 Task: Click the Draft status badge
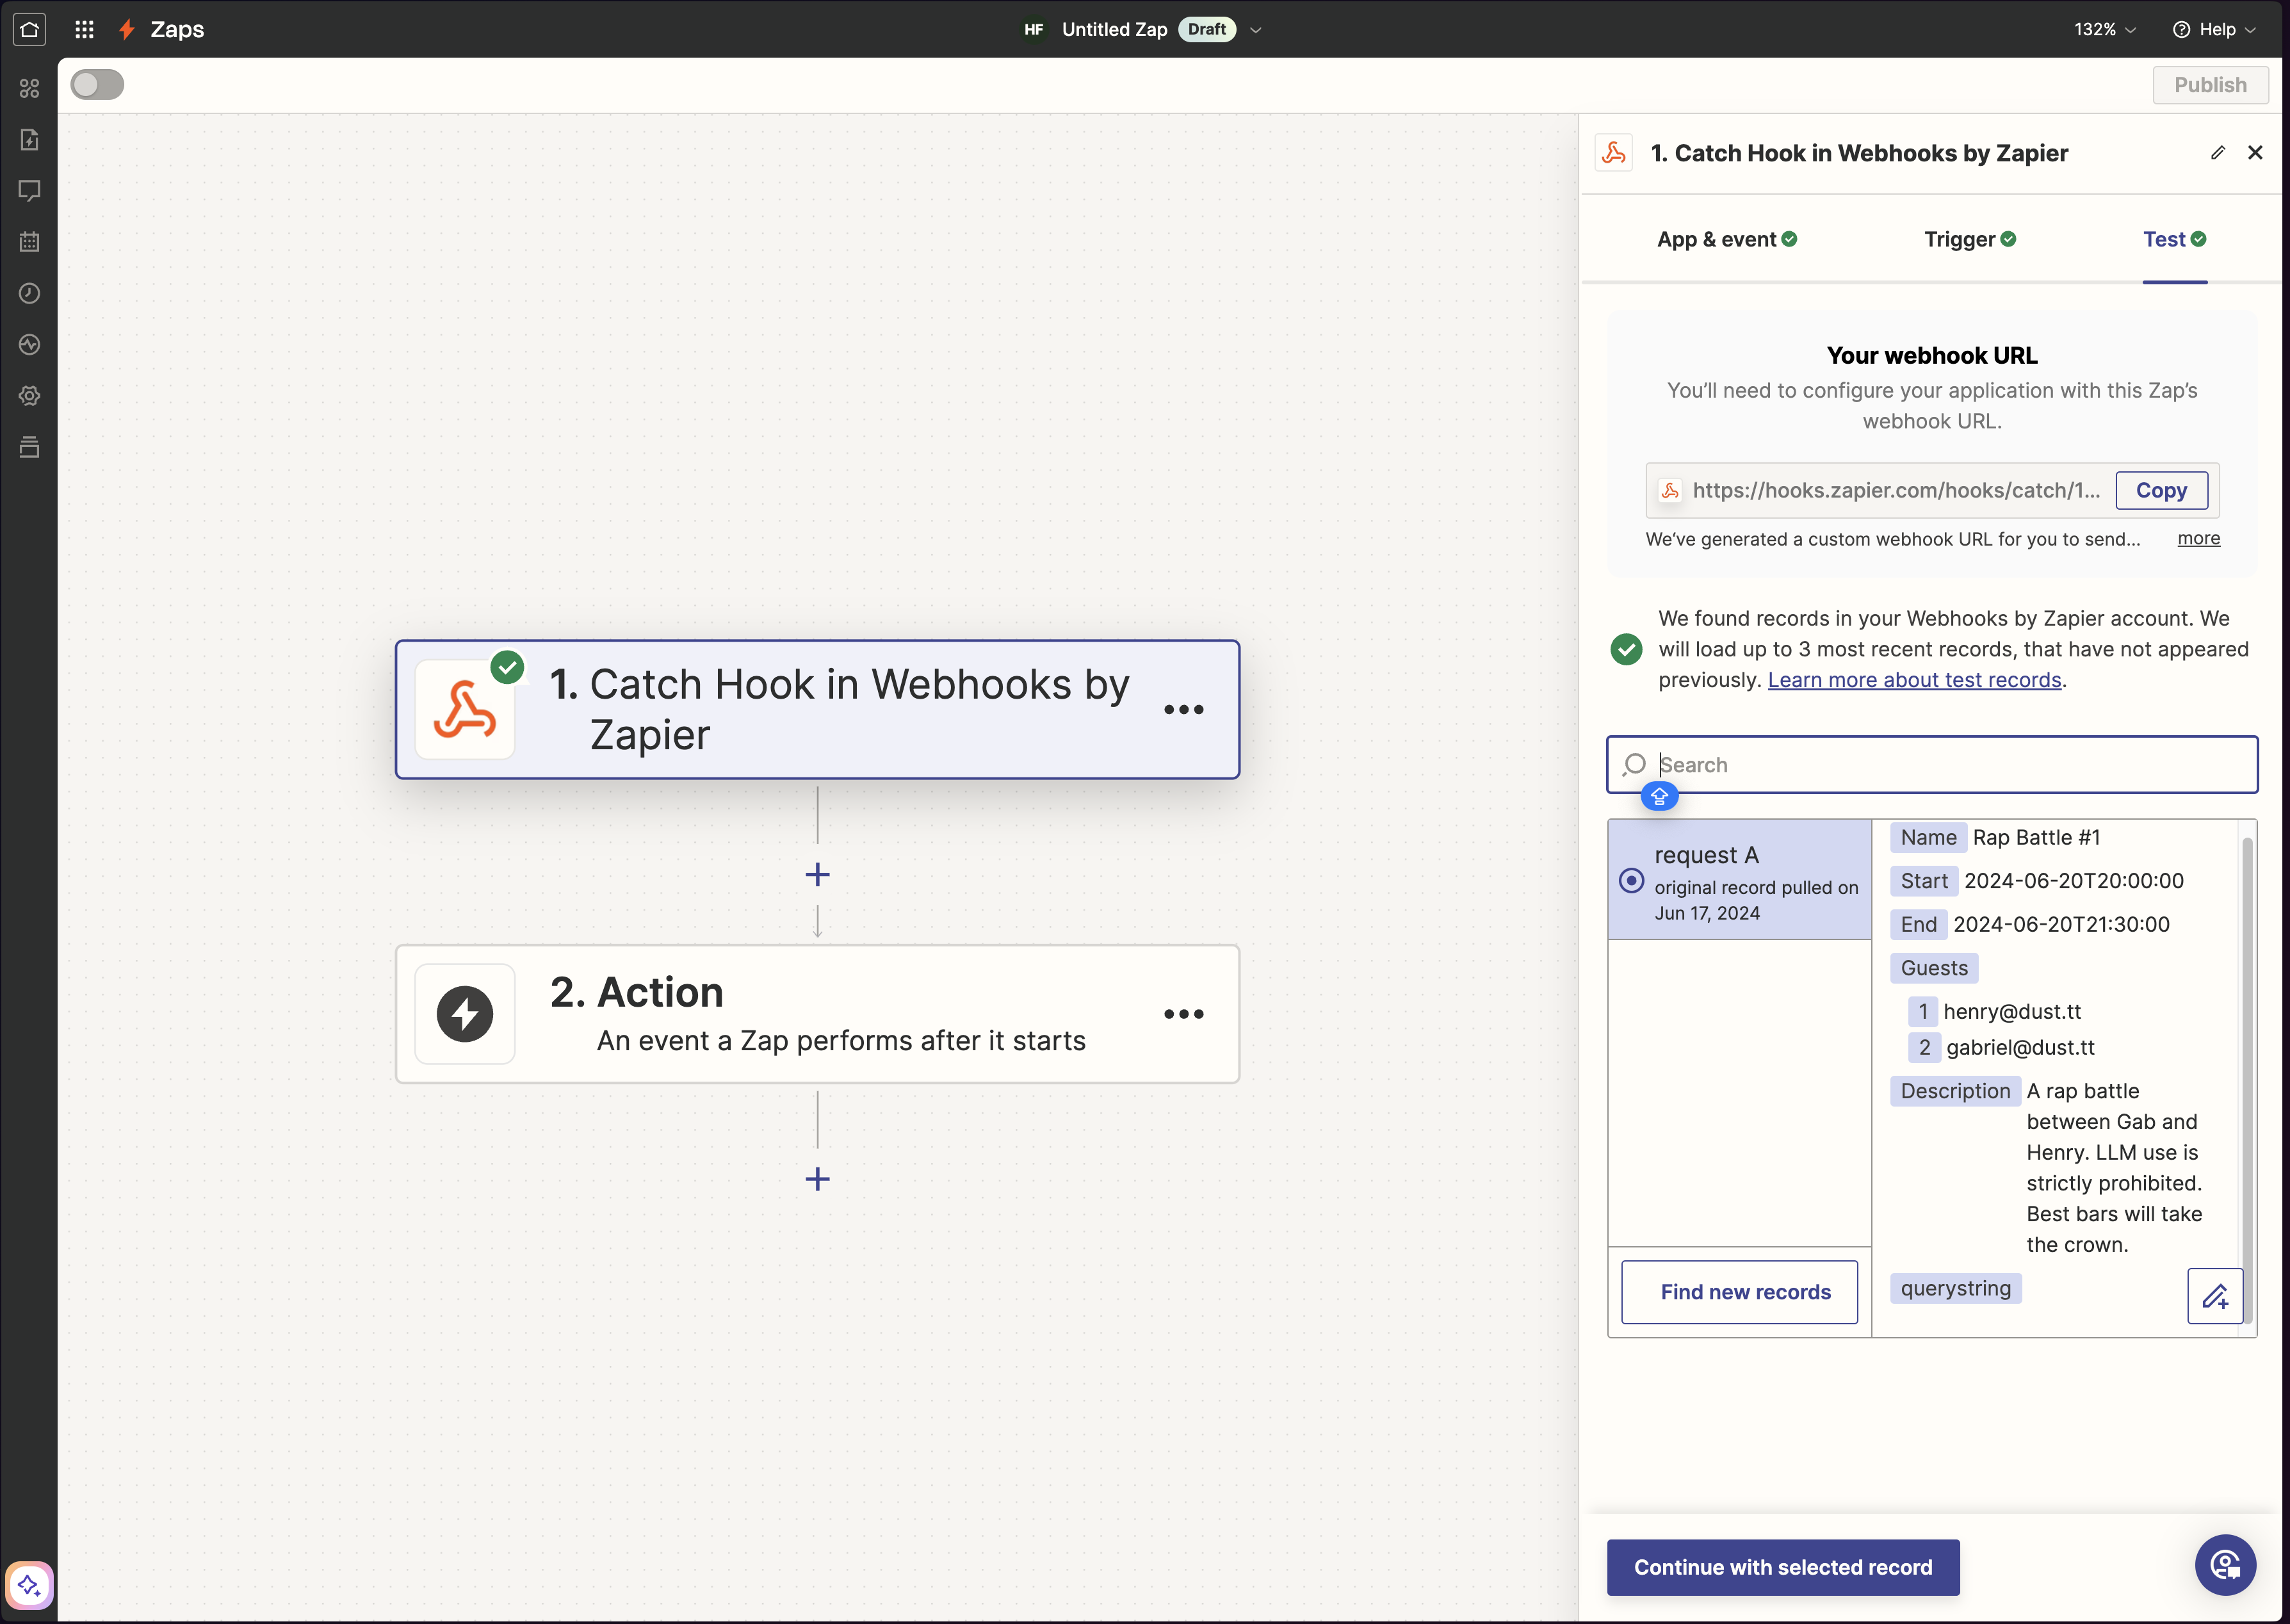pos(1207,29)
